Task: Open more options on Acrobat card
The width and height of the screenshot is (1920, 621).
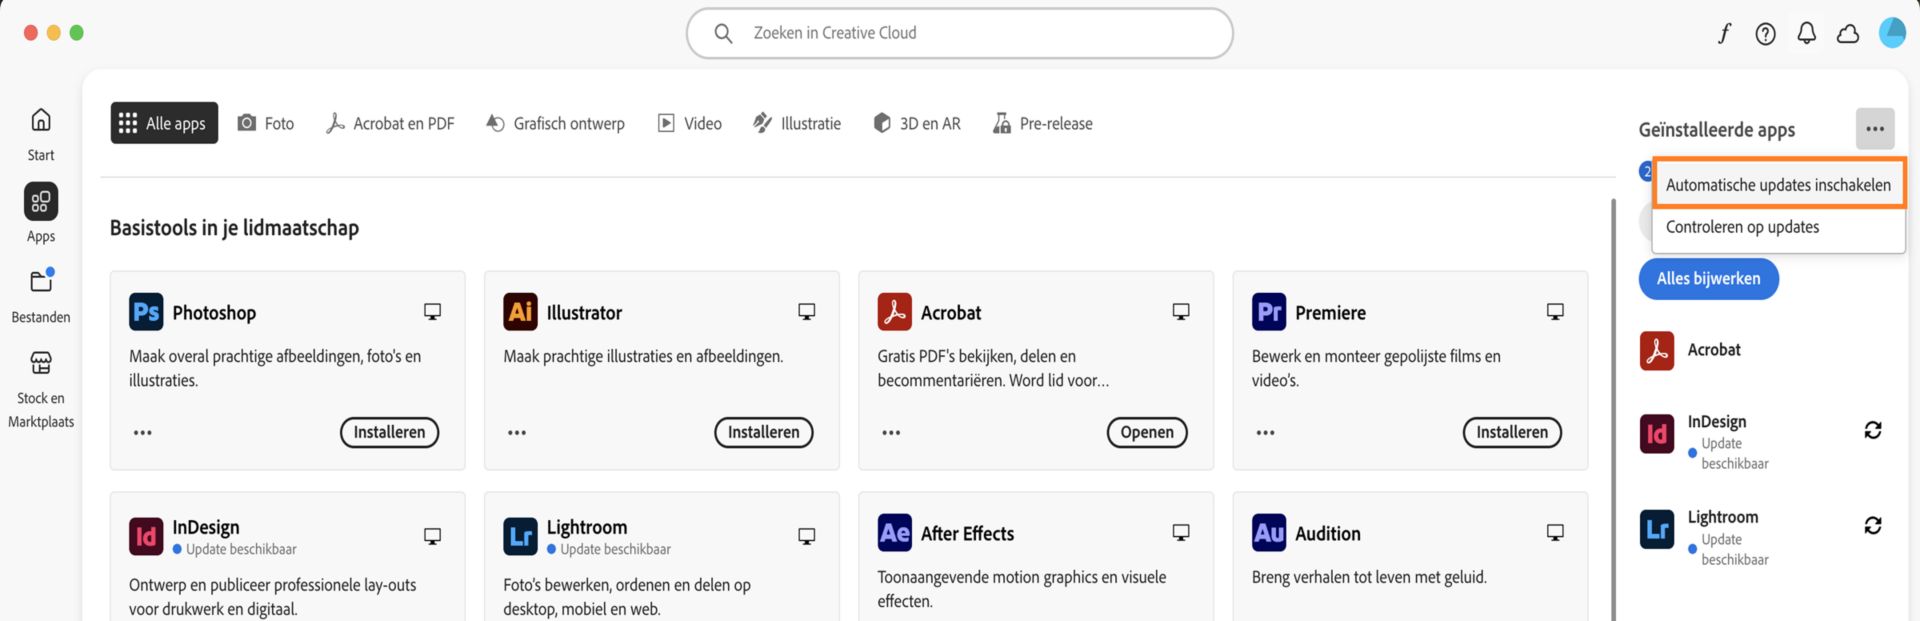Action: pyautogui.click(x=891, y=433)
